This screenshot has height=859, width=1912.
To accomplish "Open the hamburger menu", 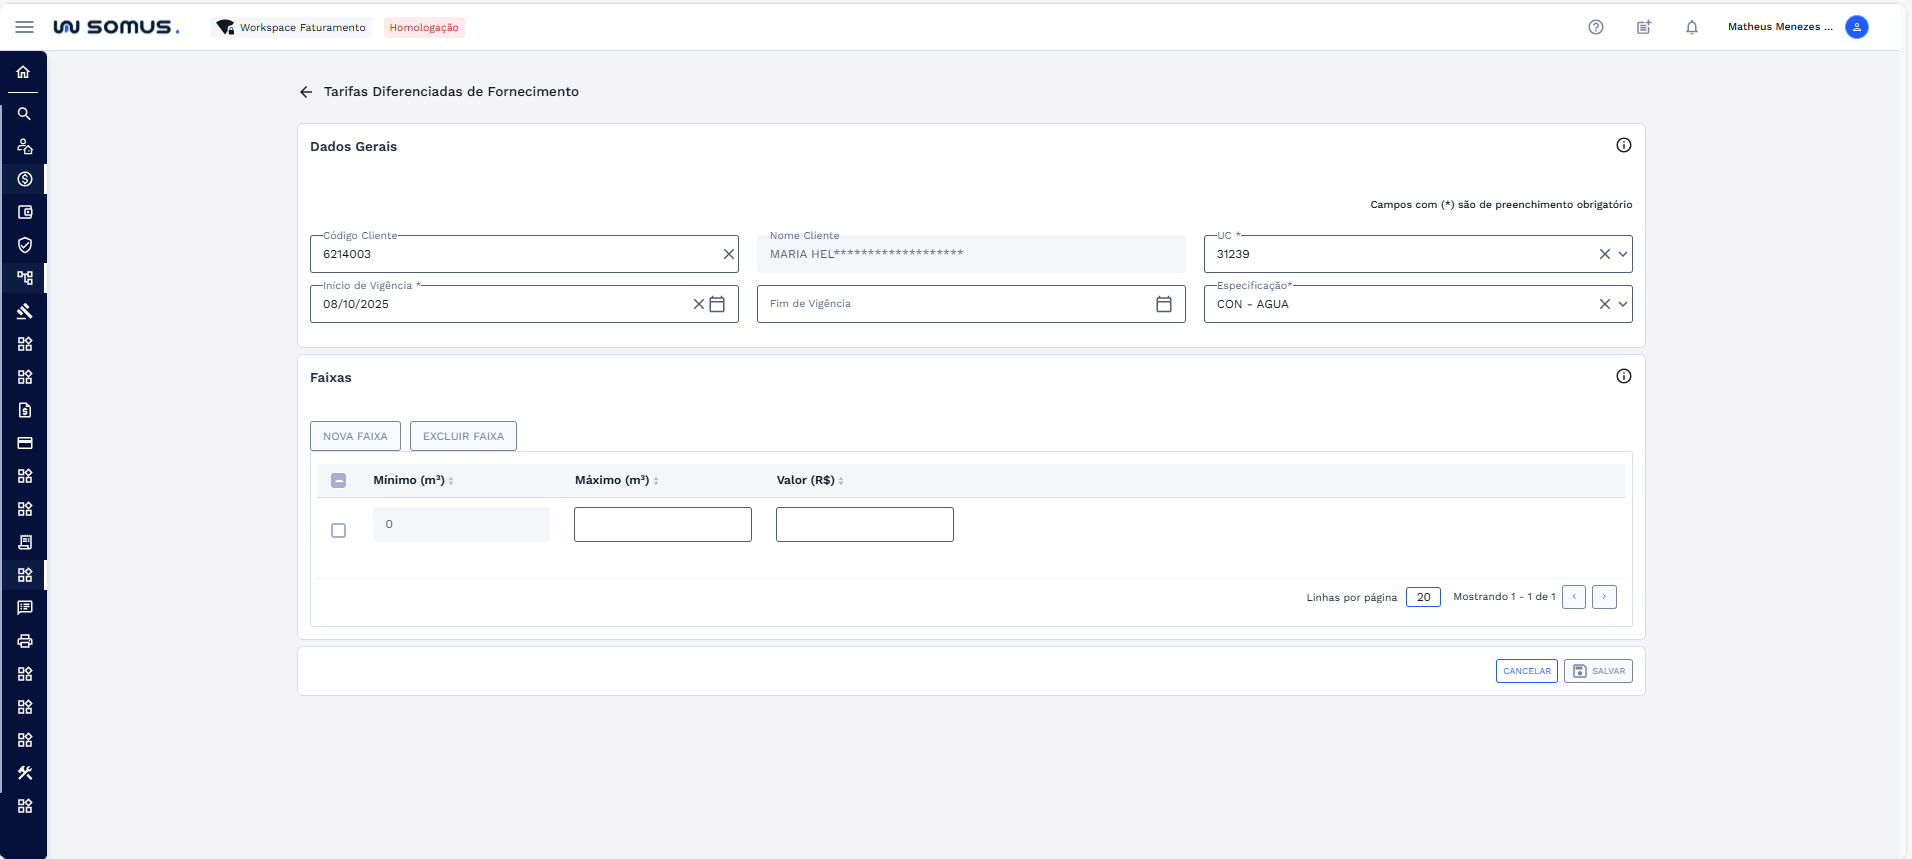I will point(24,27).
